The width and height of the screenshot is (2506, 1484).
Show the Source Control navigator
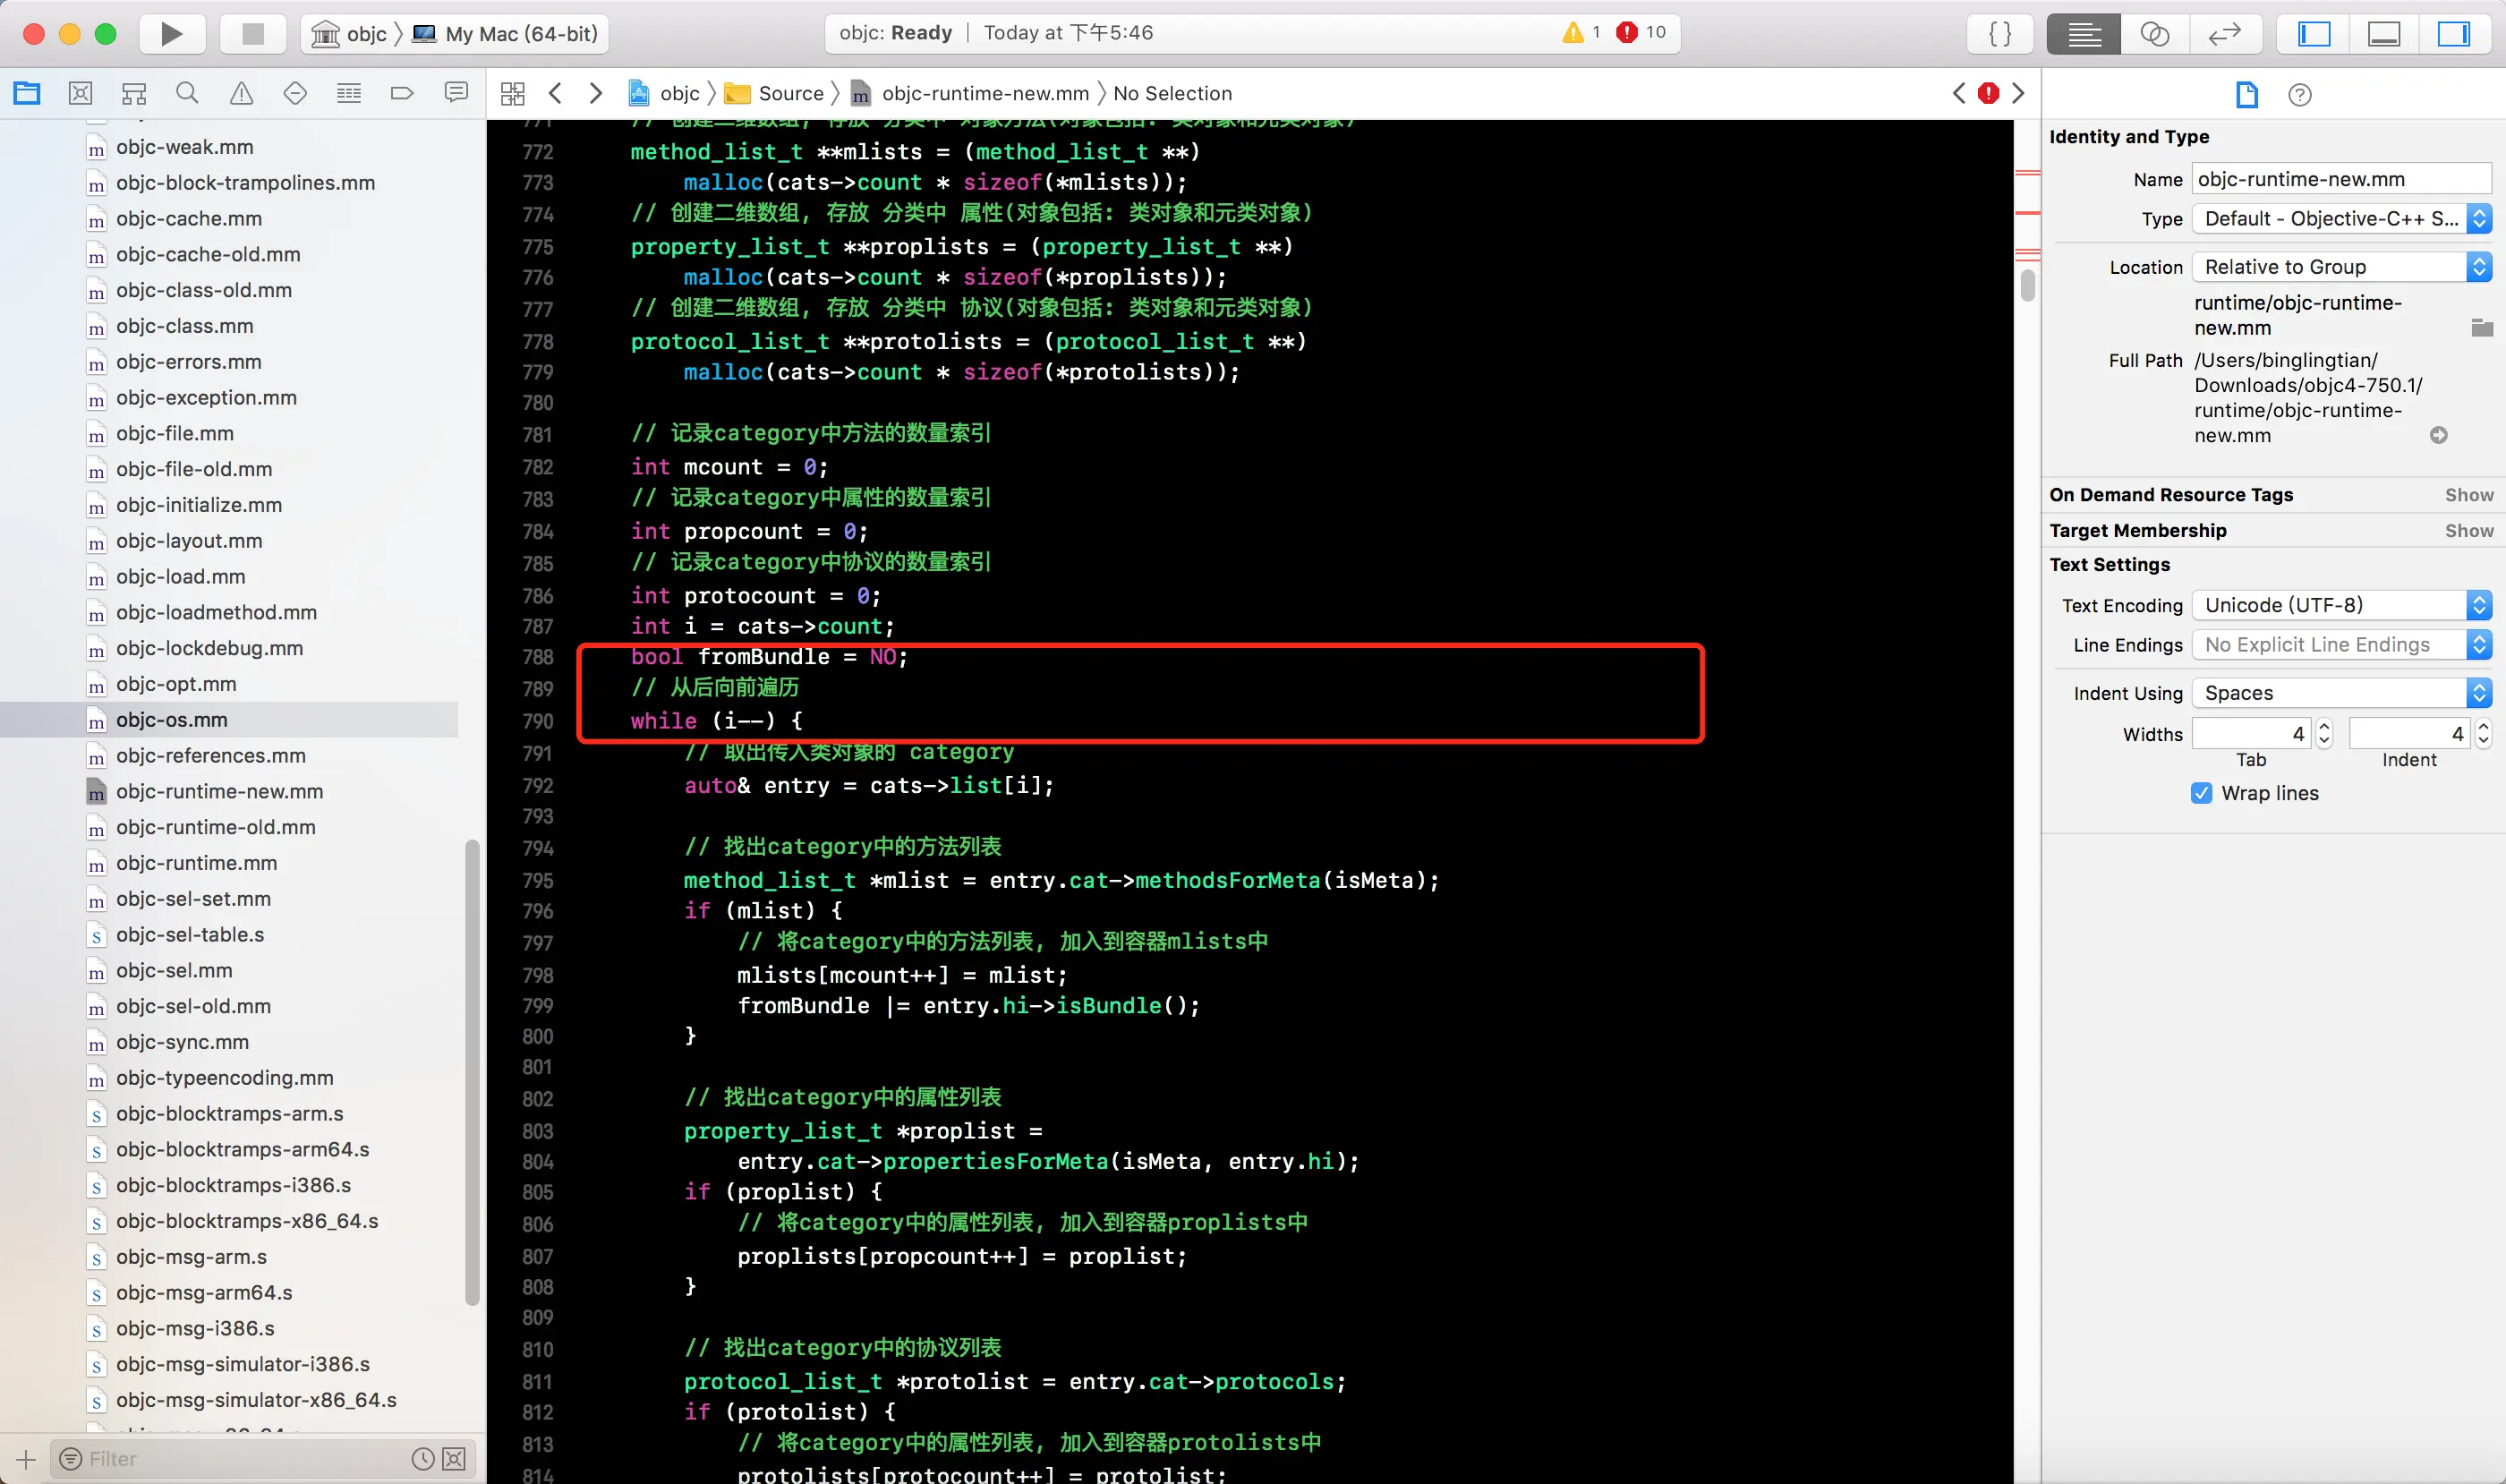point(81,94)
